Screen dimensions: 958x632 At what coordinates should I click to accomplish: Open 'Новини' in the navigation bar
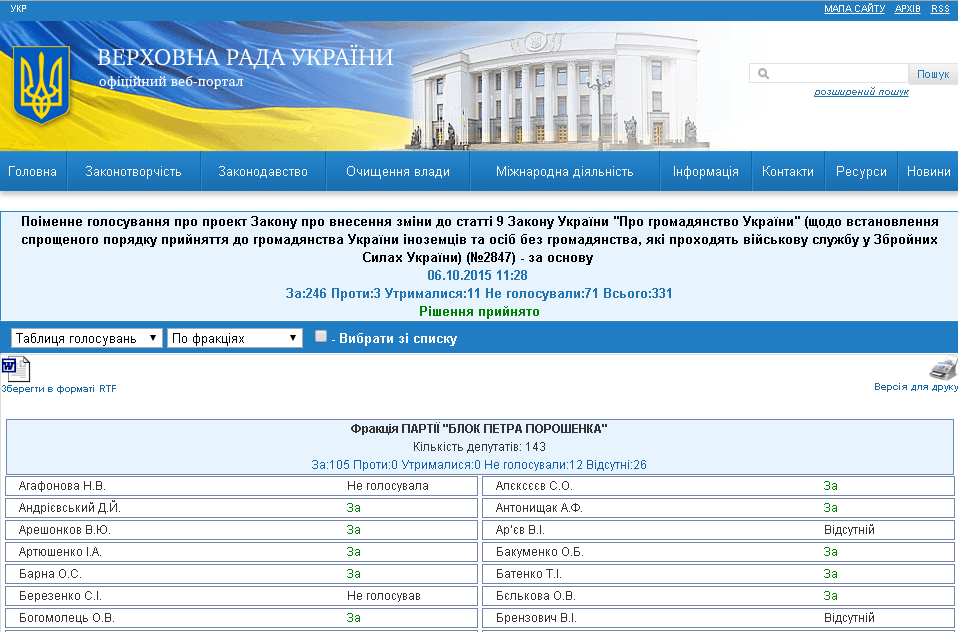(928, 171)
